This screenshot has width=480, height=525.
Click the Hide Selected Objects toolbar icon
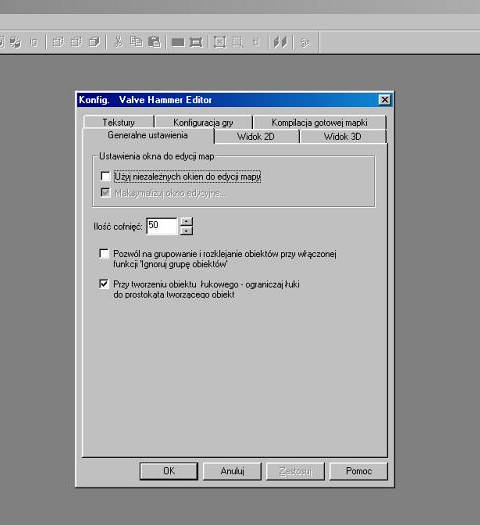click(58, 42)
